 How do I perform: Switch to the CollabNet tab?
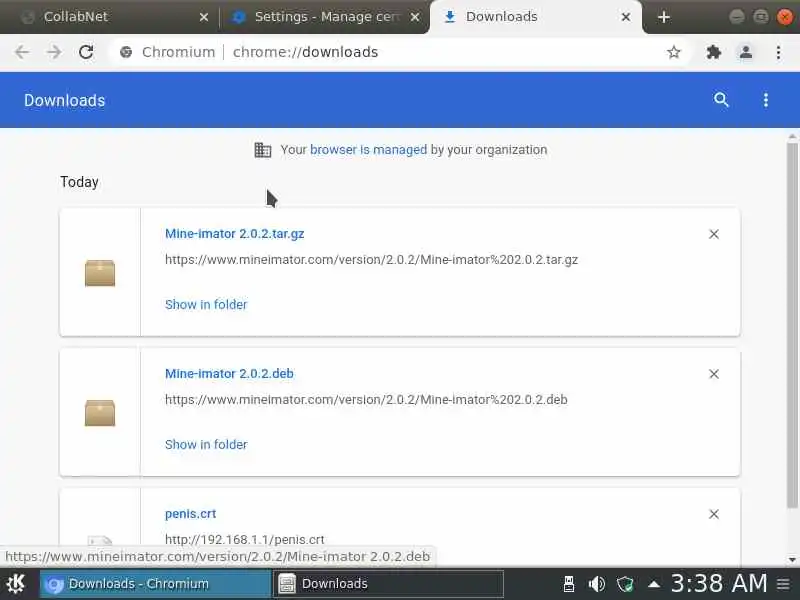pos(110,17)
